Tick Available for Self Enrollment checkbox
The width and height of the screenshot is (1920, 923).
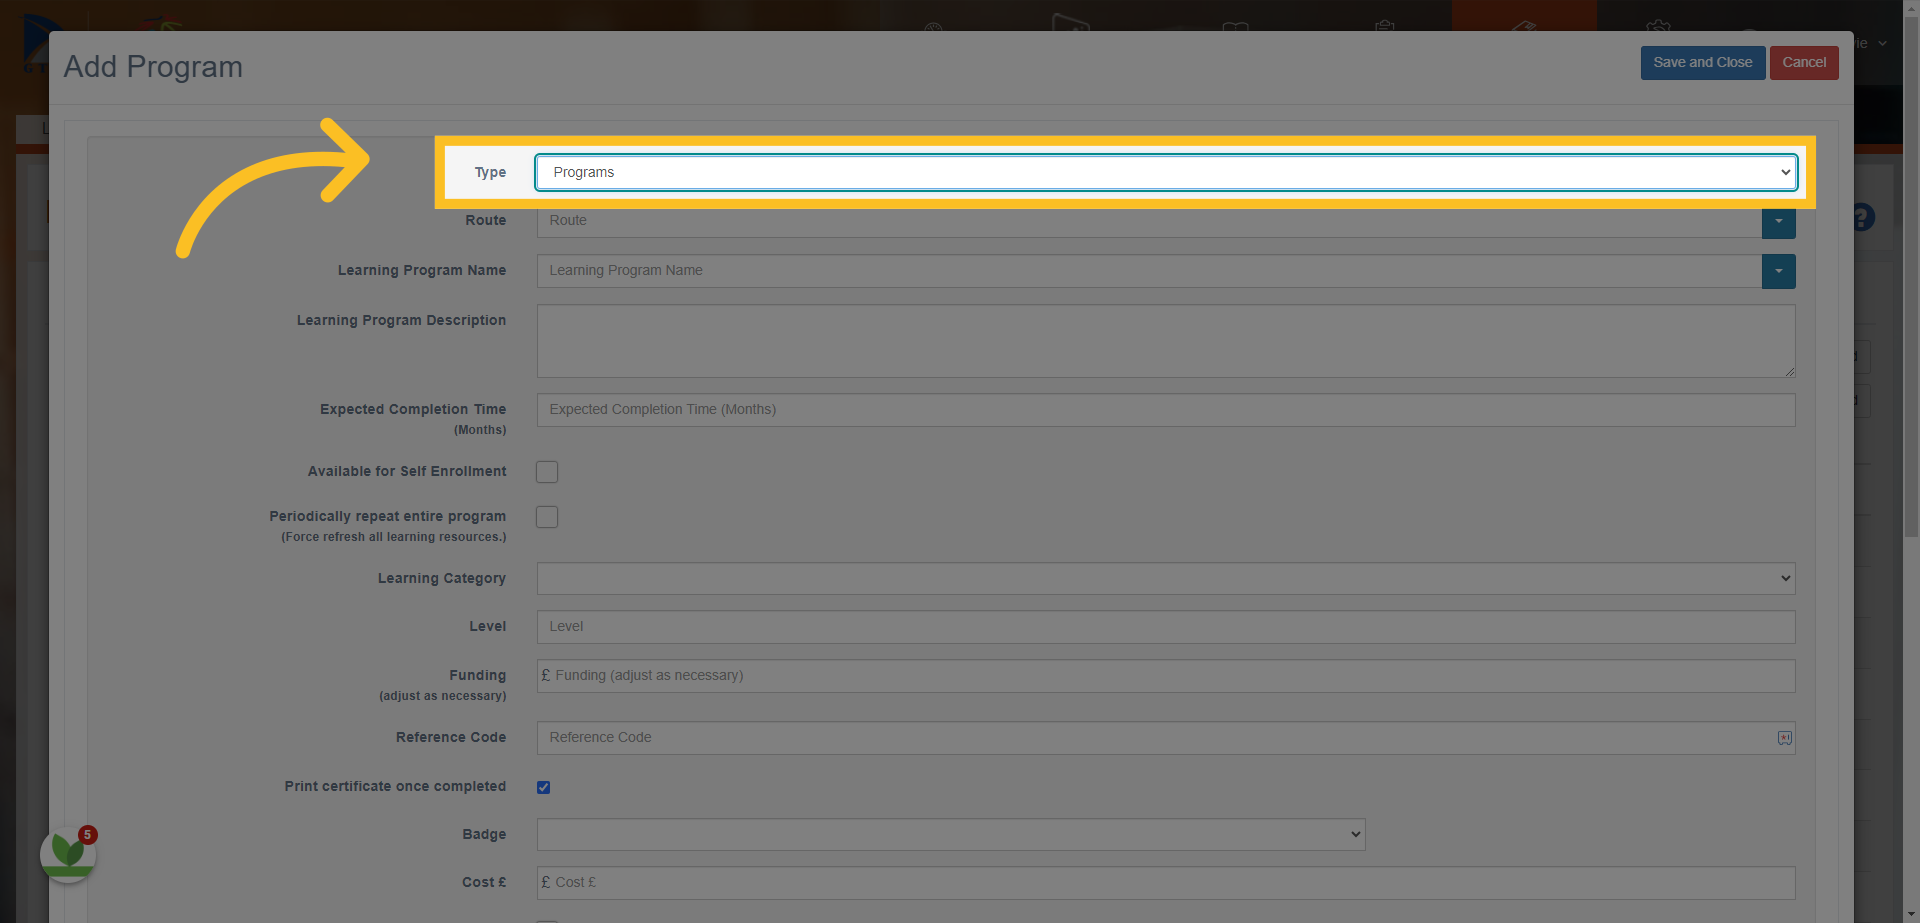[x=547, y=472]
